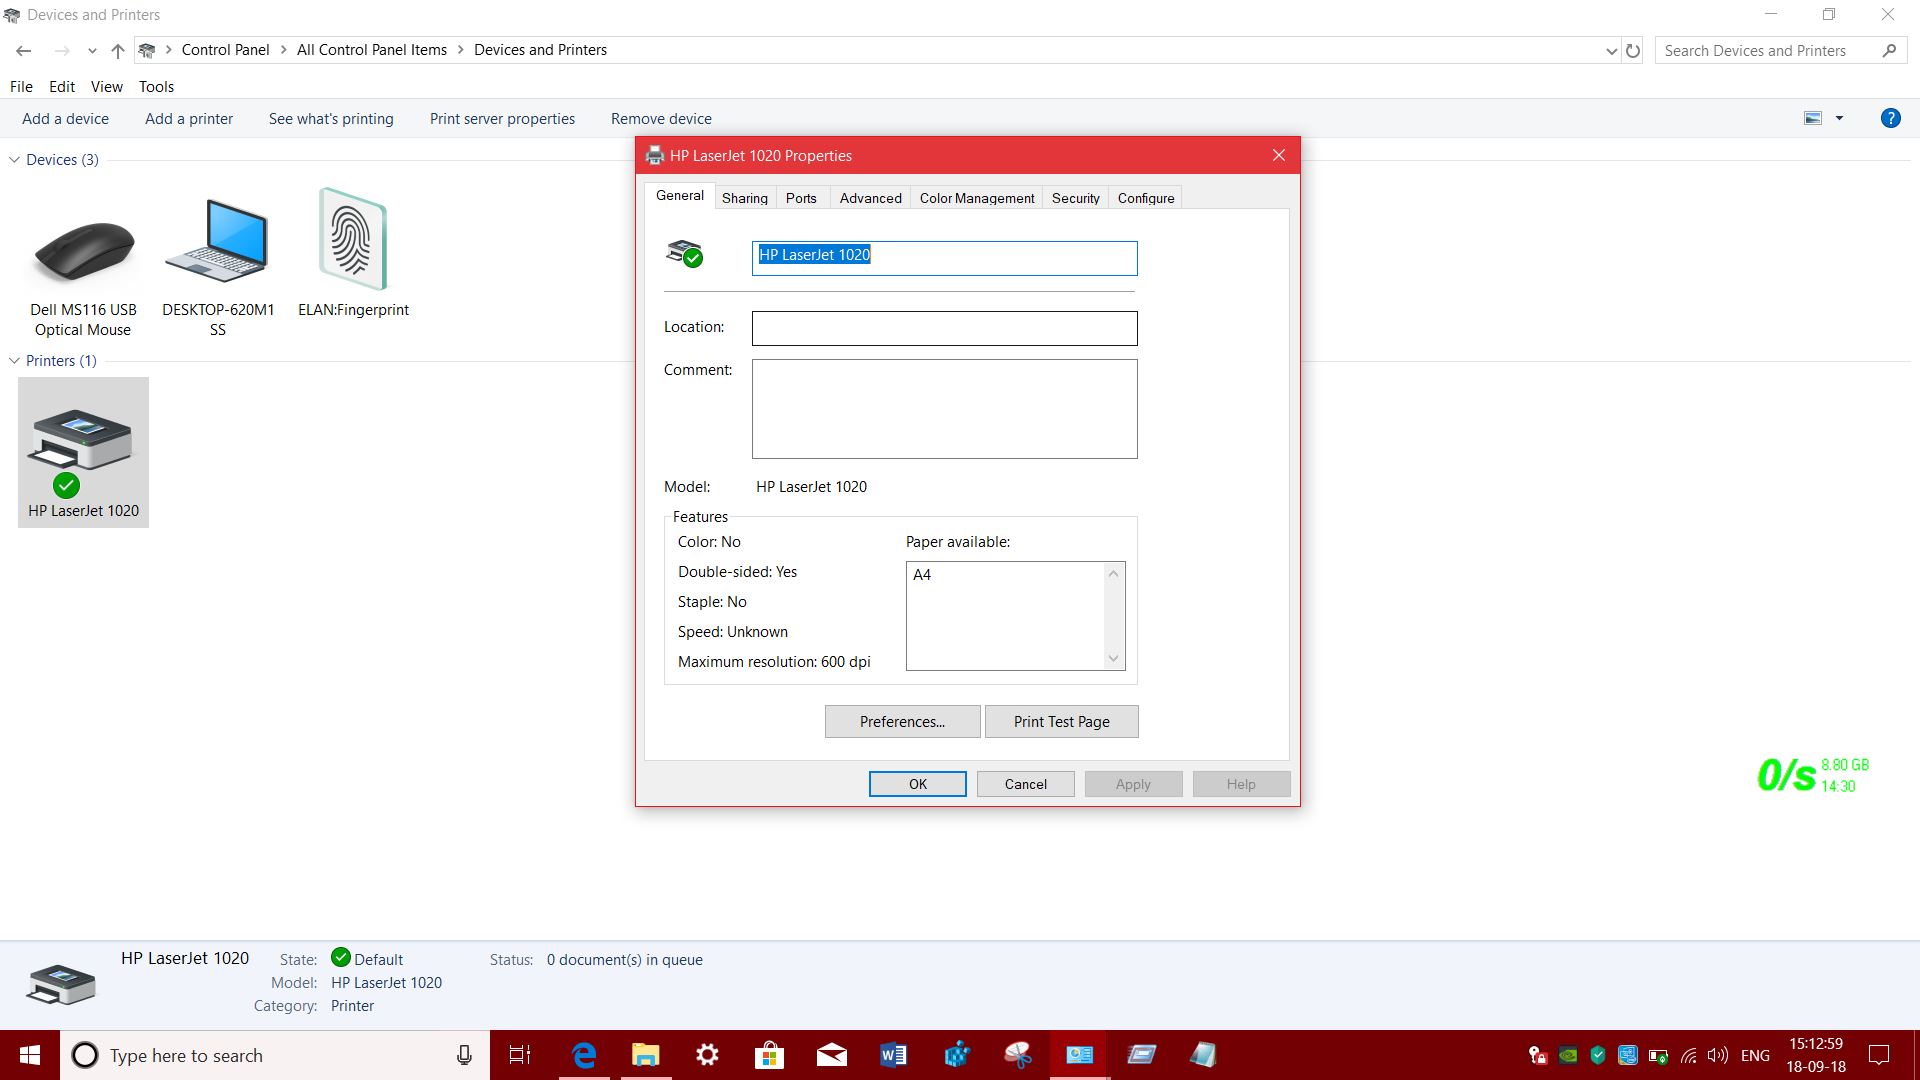Click the refresh button in address bar
This screenshot has width=1920, height=1080.
pyautogui.click(x=1633, y=50)
